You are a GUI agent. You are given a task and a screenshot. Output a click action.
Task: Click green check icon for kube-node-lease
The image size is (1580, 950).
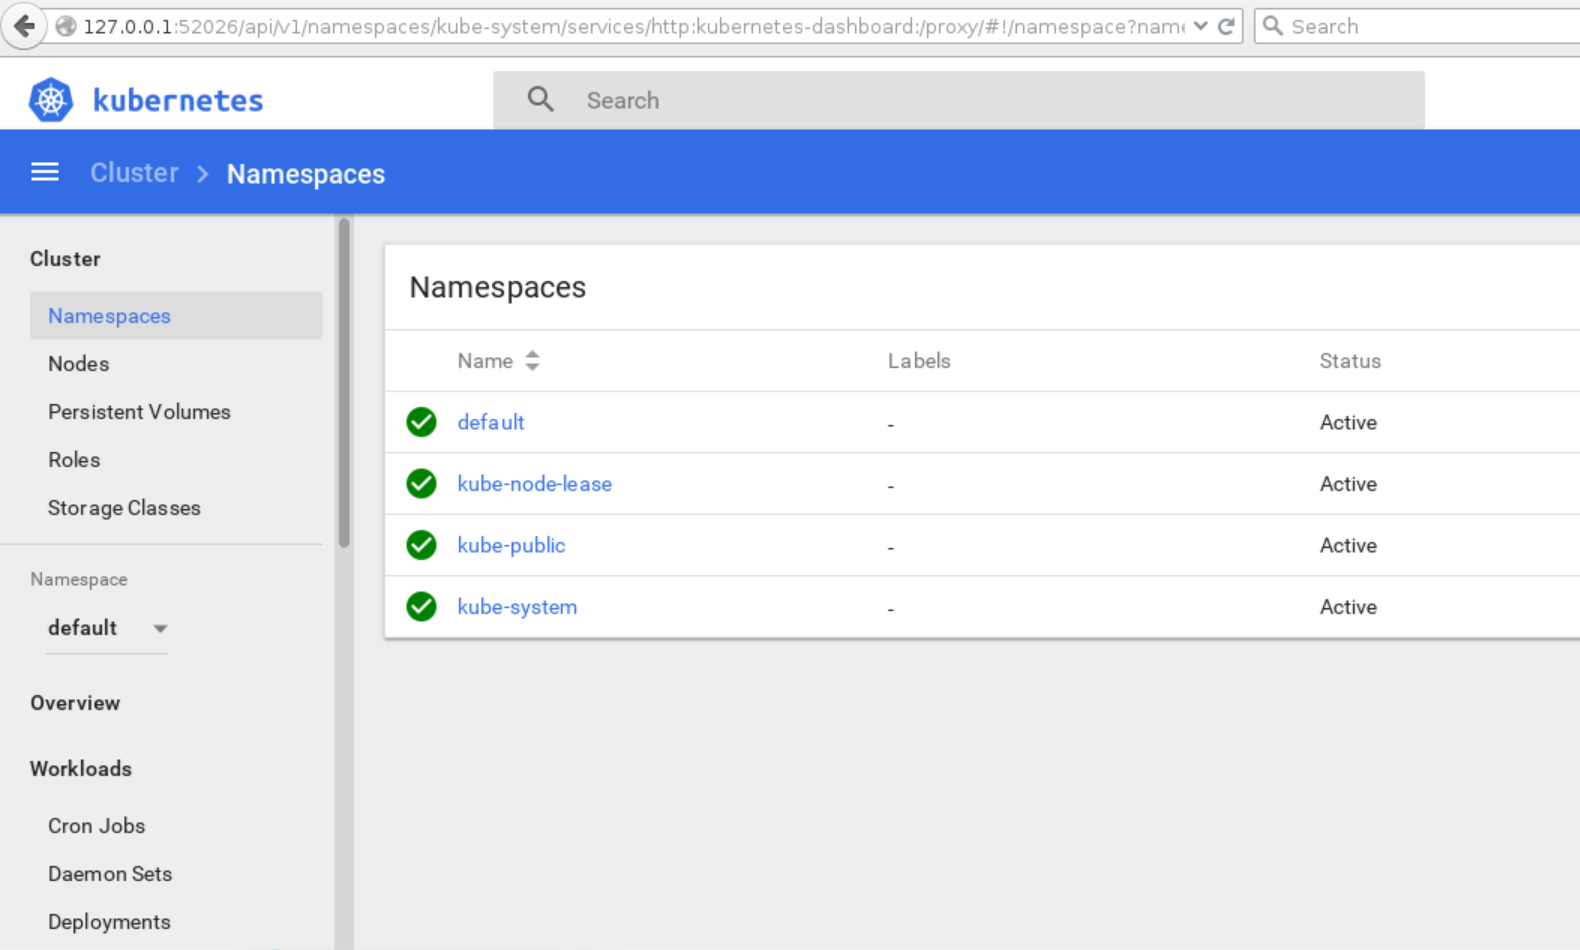point(421,484)
